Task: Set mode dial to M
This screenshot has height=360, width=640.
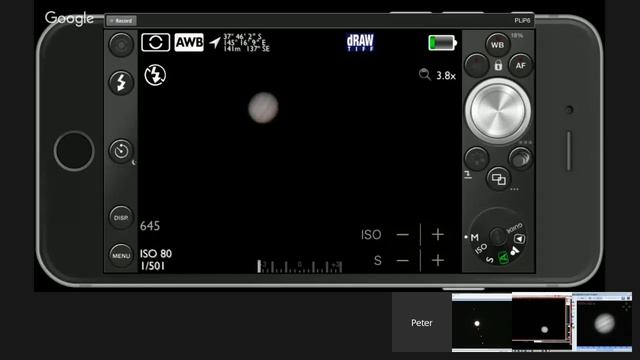Action: (x=474, y=237)
